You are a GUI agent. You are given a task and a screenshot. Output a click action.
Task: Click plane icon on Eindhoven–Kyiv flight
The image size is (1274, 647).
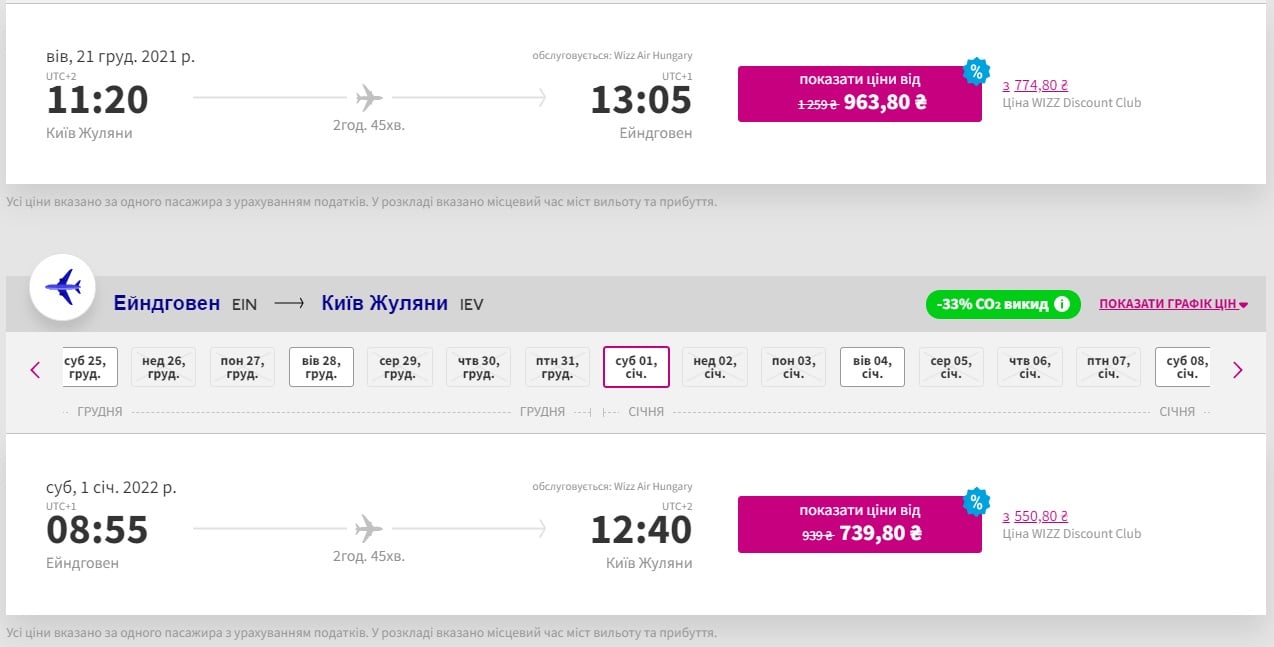click(369, 527)
